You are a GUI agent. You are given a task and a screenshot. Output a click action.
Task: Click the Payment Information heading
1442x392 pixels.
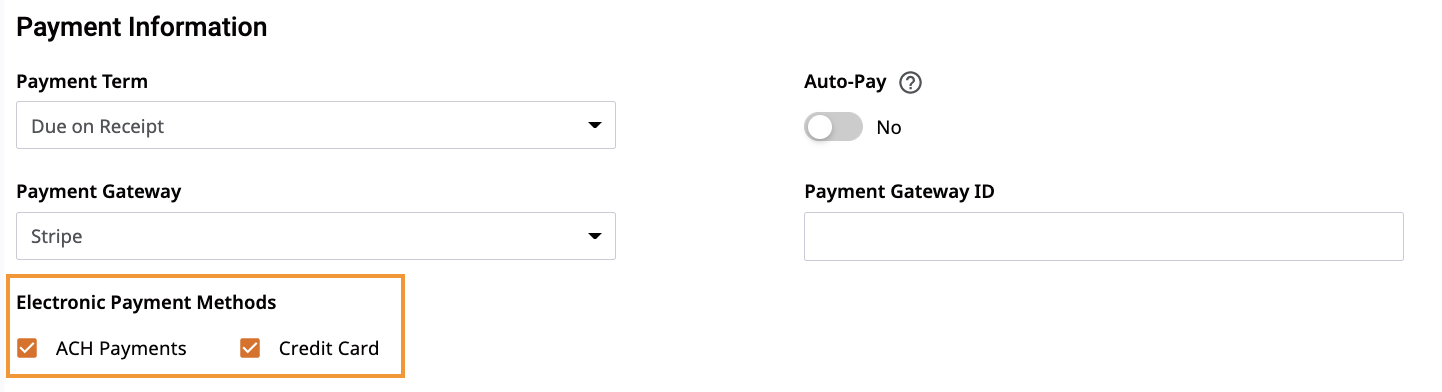142,27
